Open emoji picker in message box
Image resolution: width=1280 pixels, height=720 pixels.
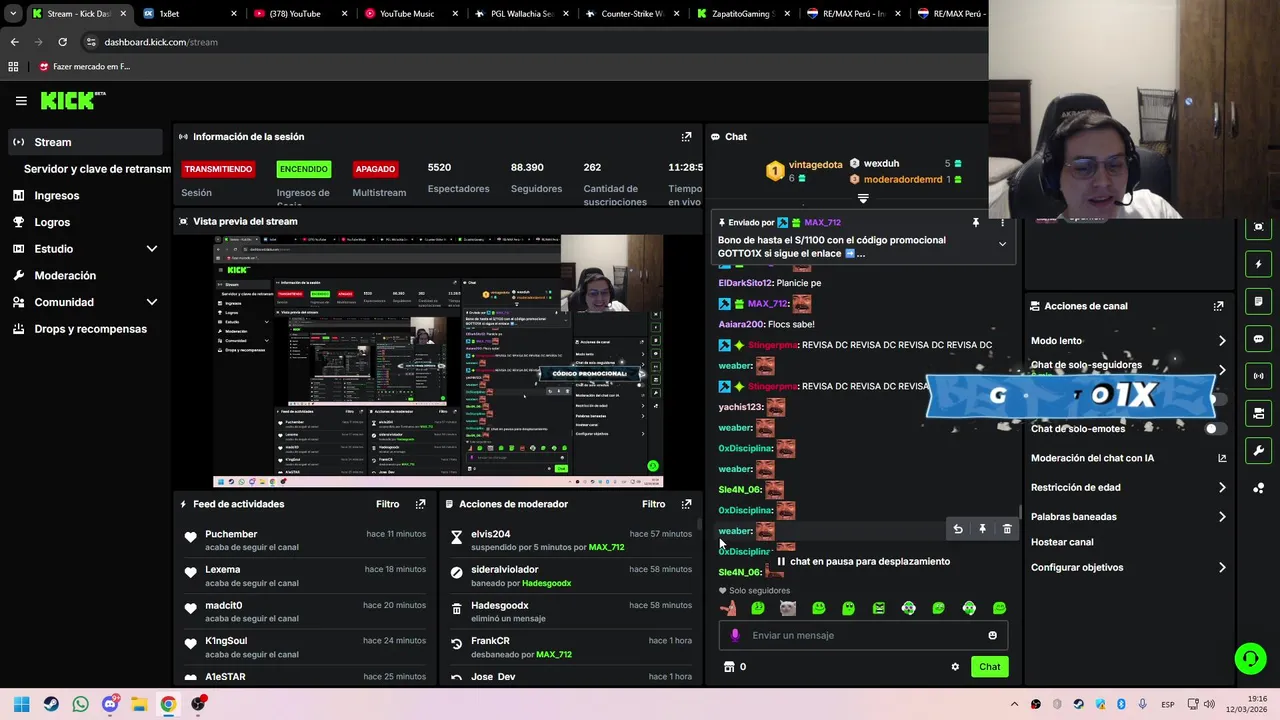[992, 635]
